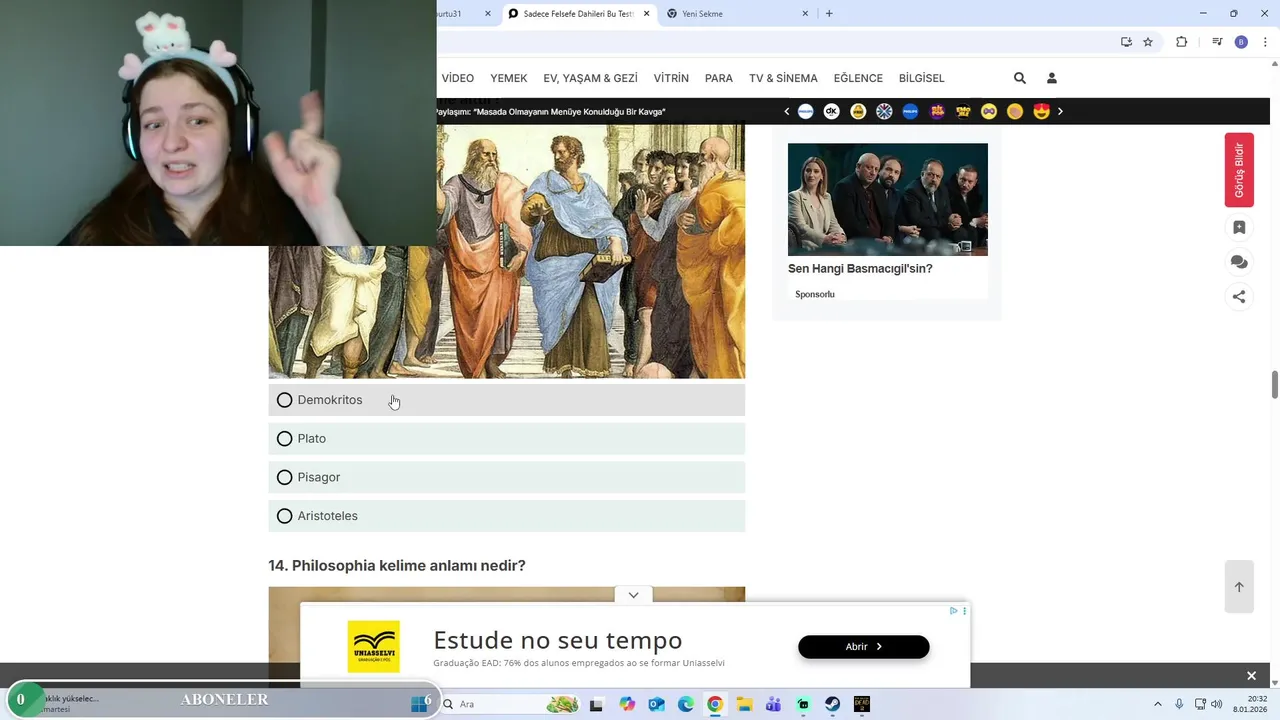
Task: Open Task View on the taskbar
Action: coord(597,704)
